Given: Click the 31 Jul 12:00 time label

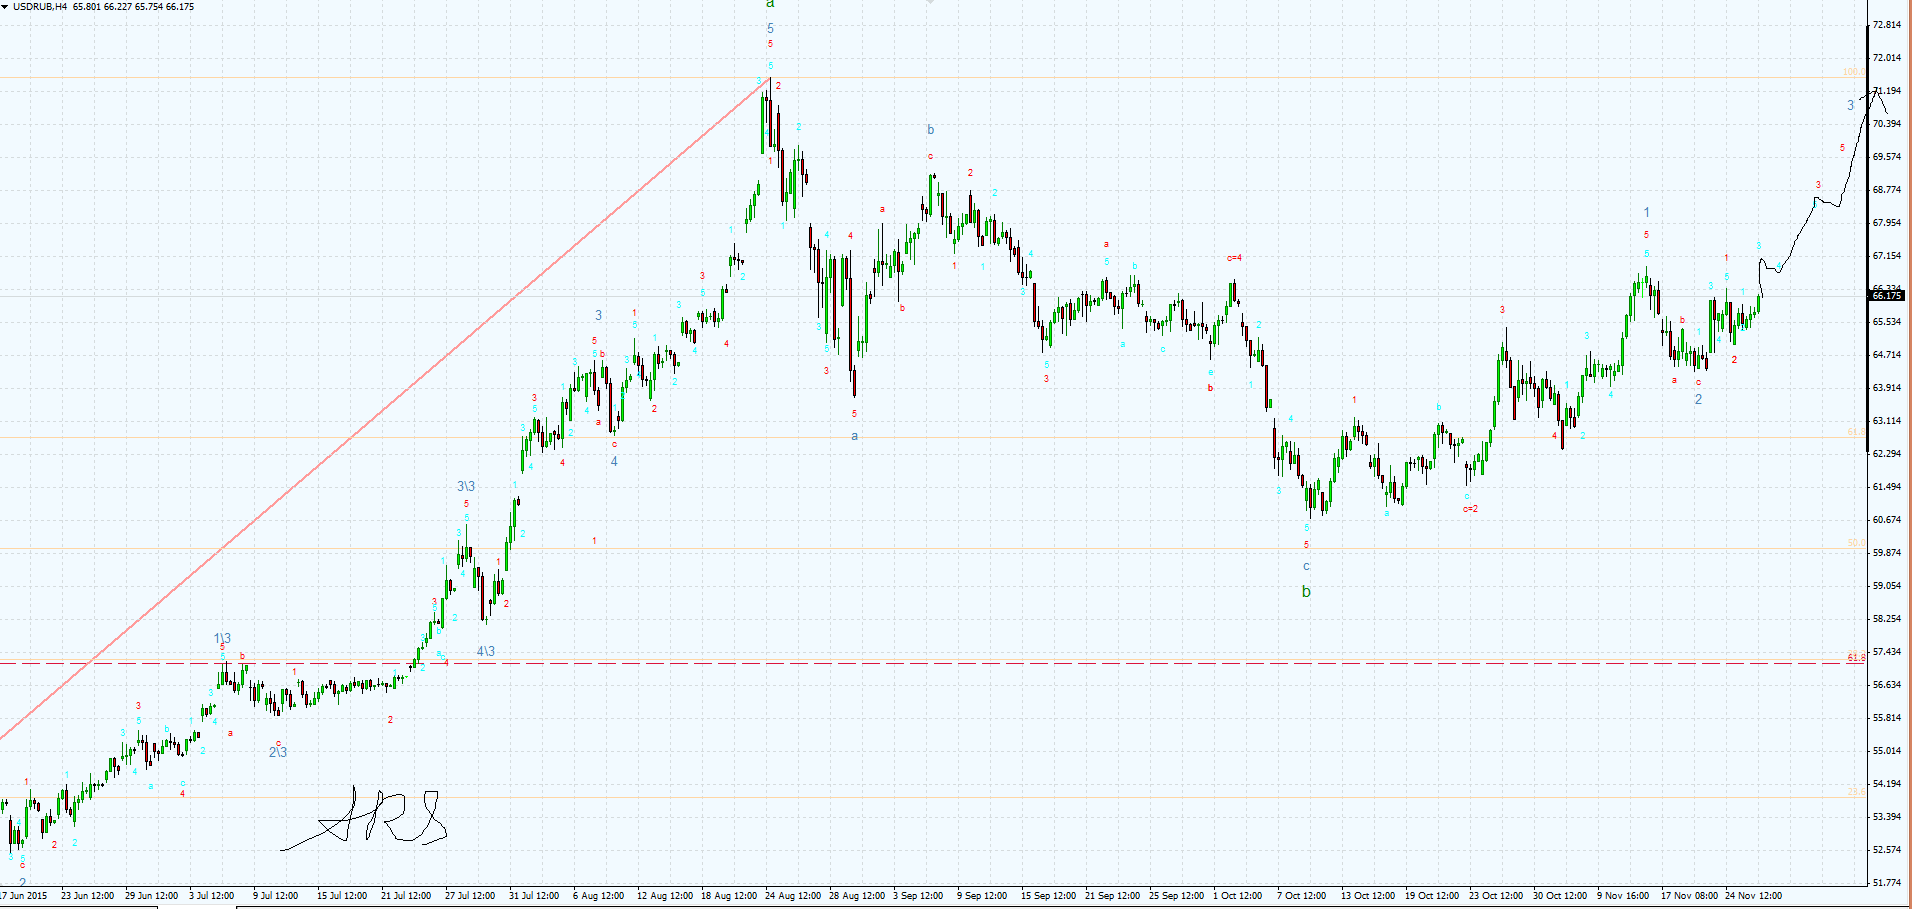Looking at the screenshot, I should [x=534, y=896].
